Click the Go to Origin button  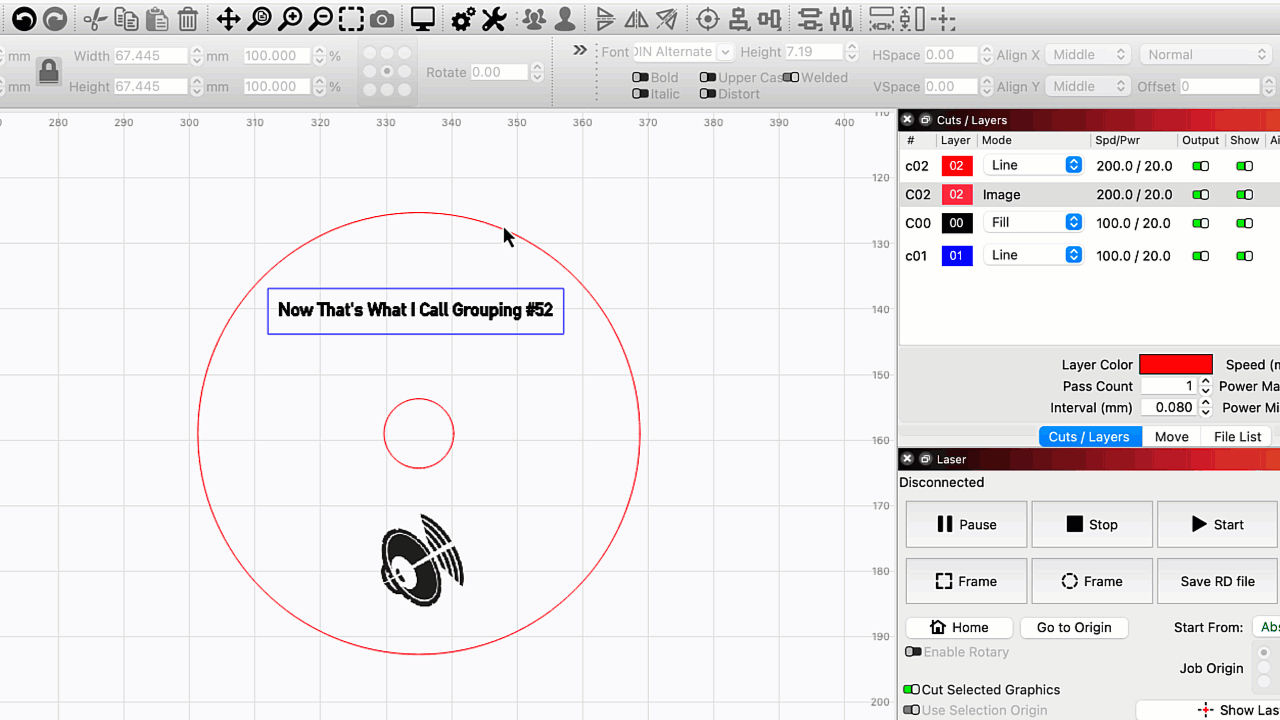click(1074, 627)
